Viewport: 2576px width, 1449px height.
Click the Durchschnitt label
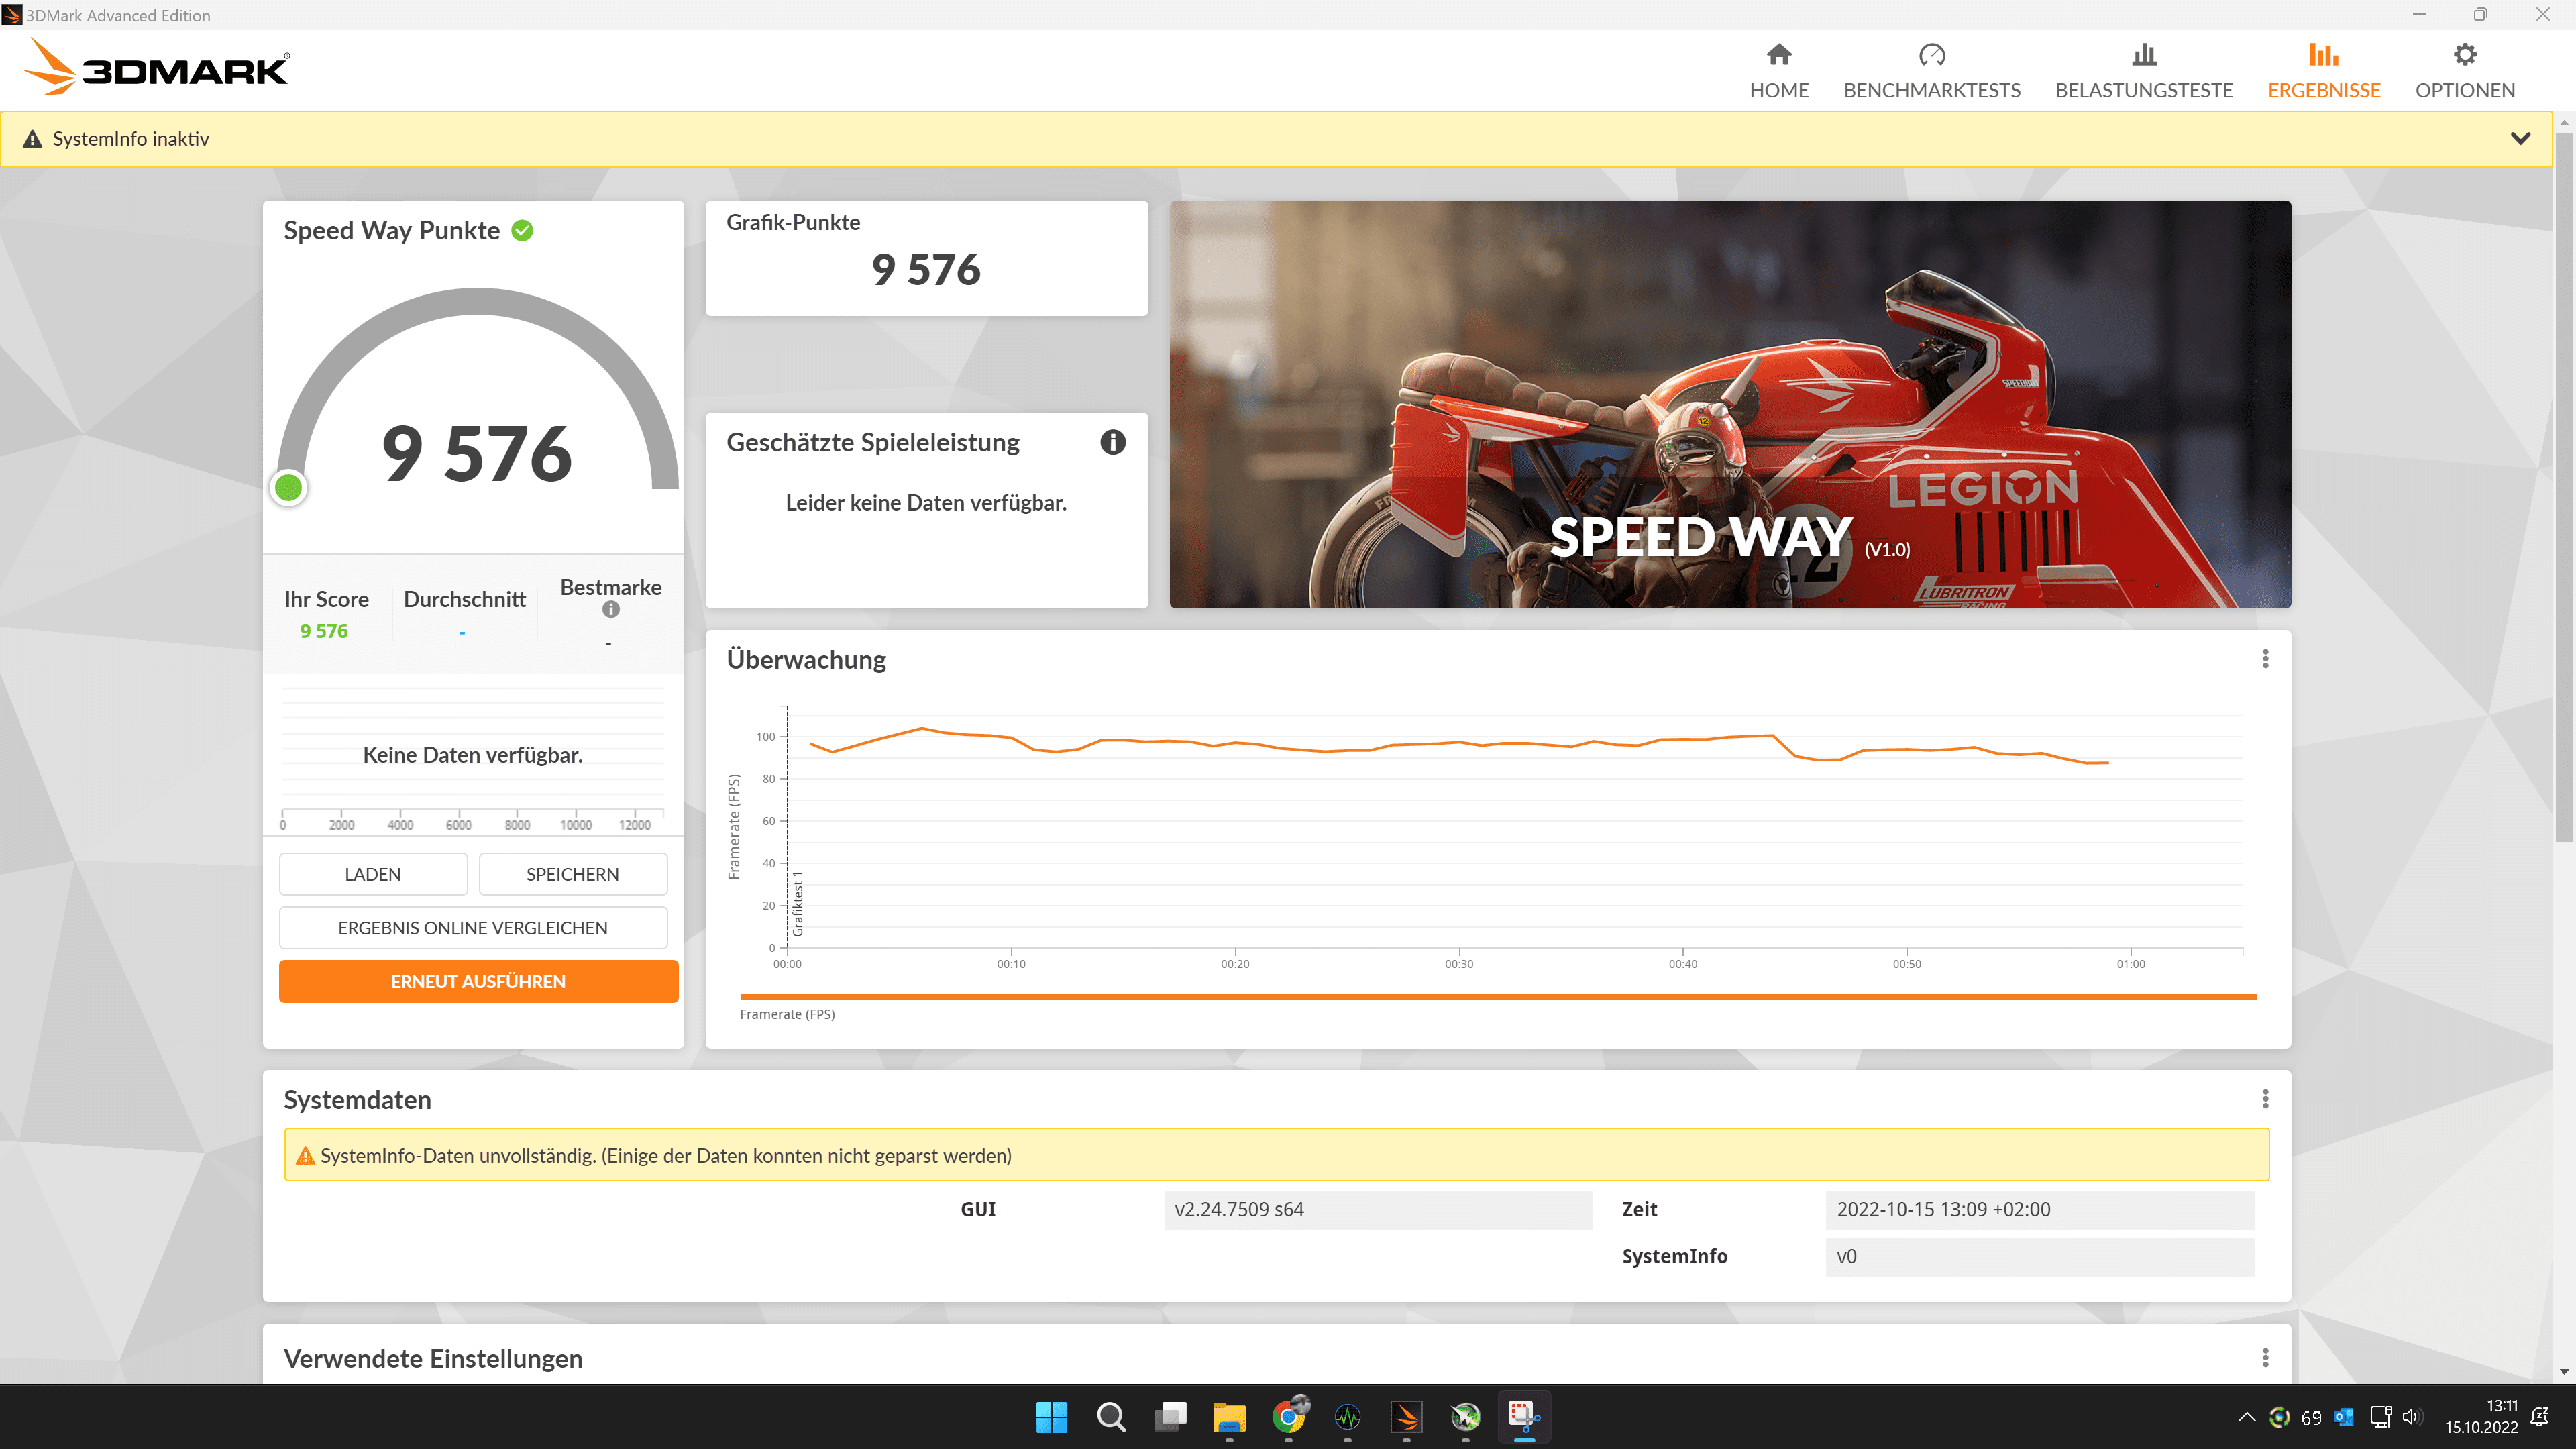464,599
